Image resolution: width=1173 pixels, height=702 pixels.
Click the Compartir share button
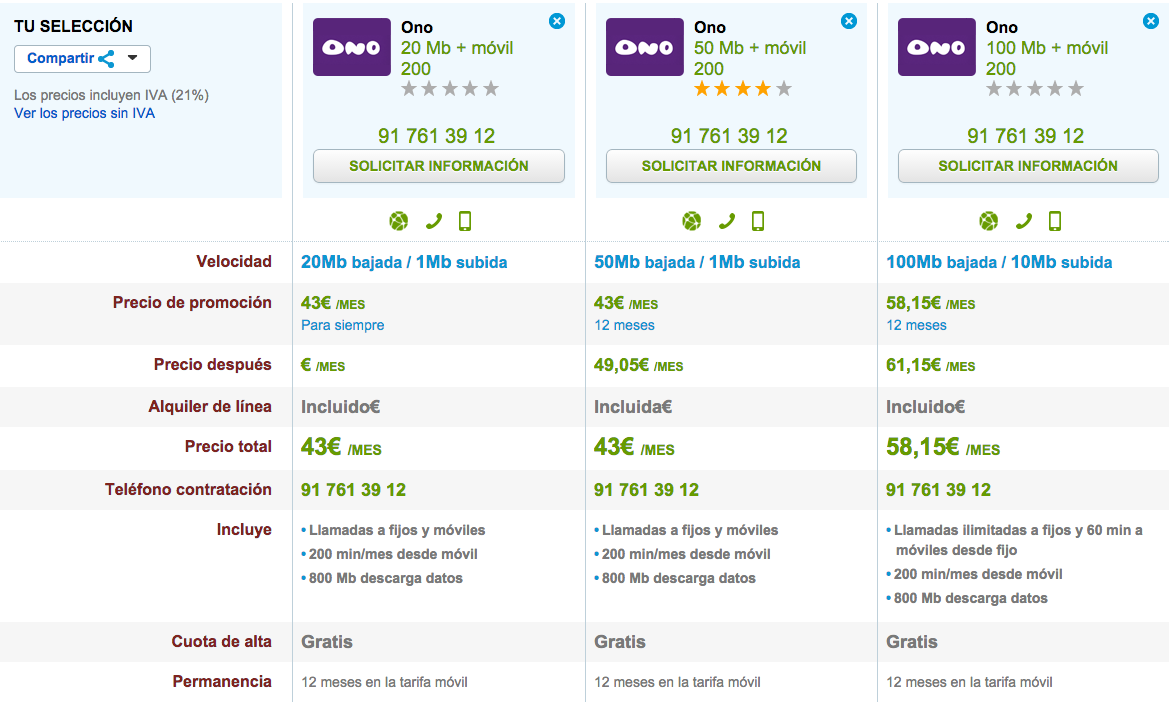(x=82, y=58)
